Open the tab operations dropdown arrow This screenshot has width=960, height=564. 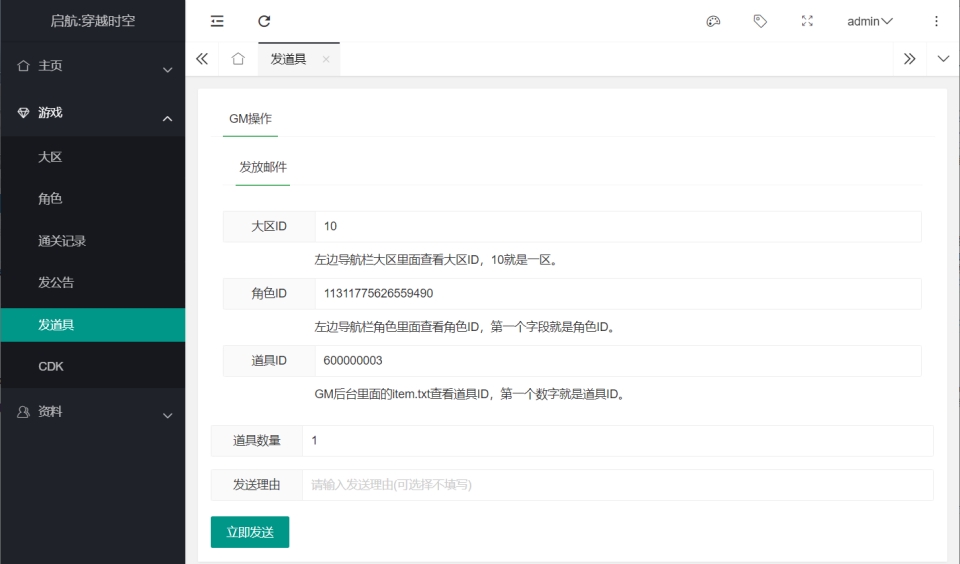point(943,59)
